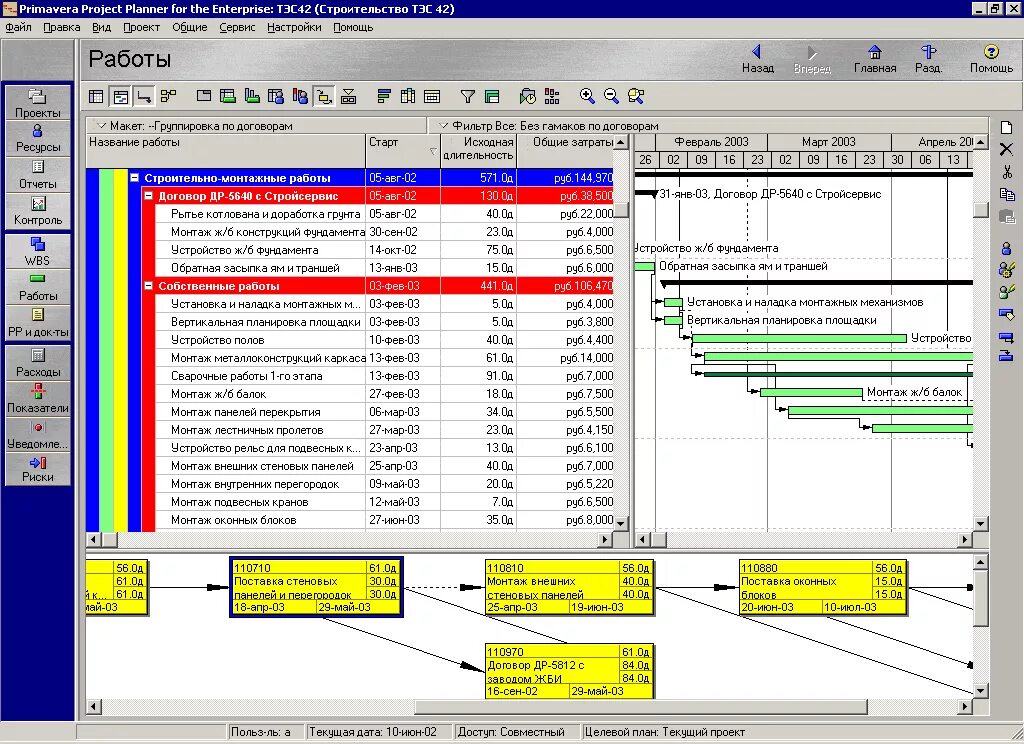Open the Filter funnel icon

coord(468,97)
